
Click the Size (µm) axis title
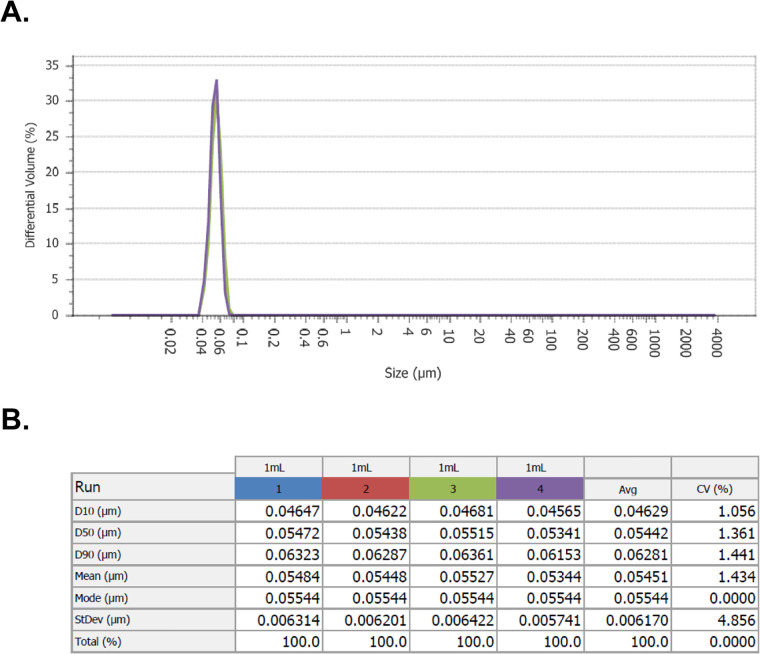pos(413,373)
